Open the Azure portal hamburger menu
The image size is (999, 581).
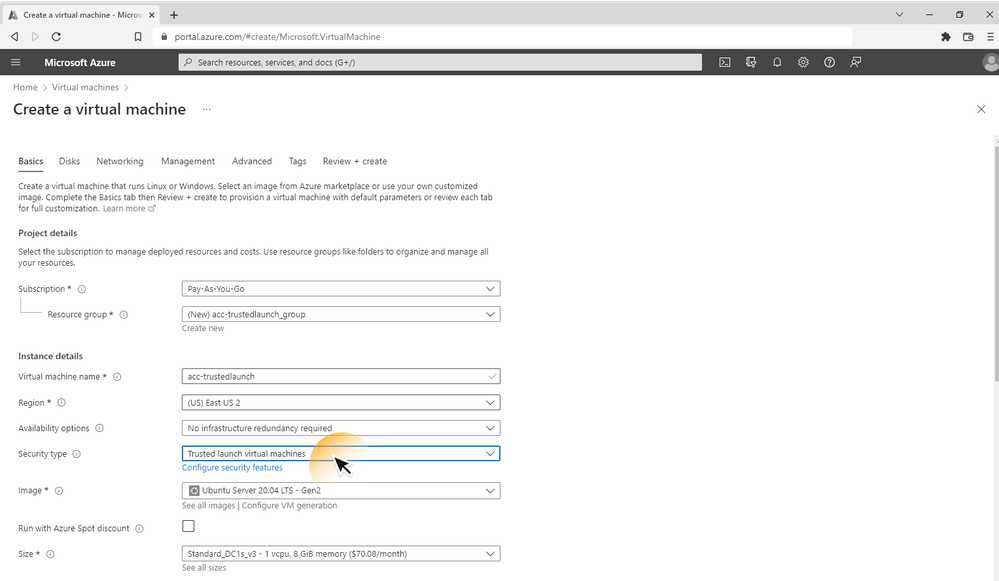click(x=16, y=62)
